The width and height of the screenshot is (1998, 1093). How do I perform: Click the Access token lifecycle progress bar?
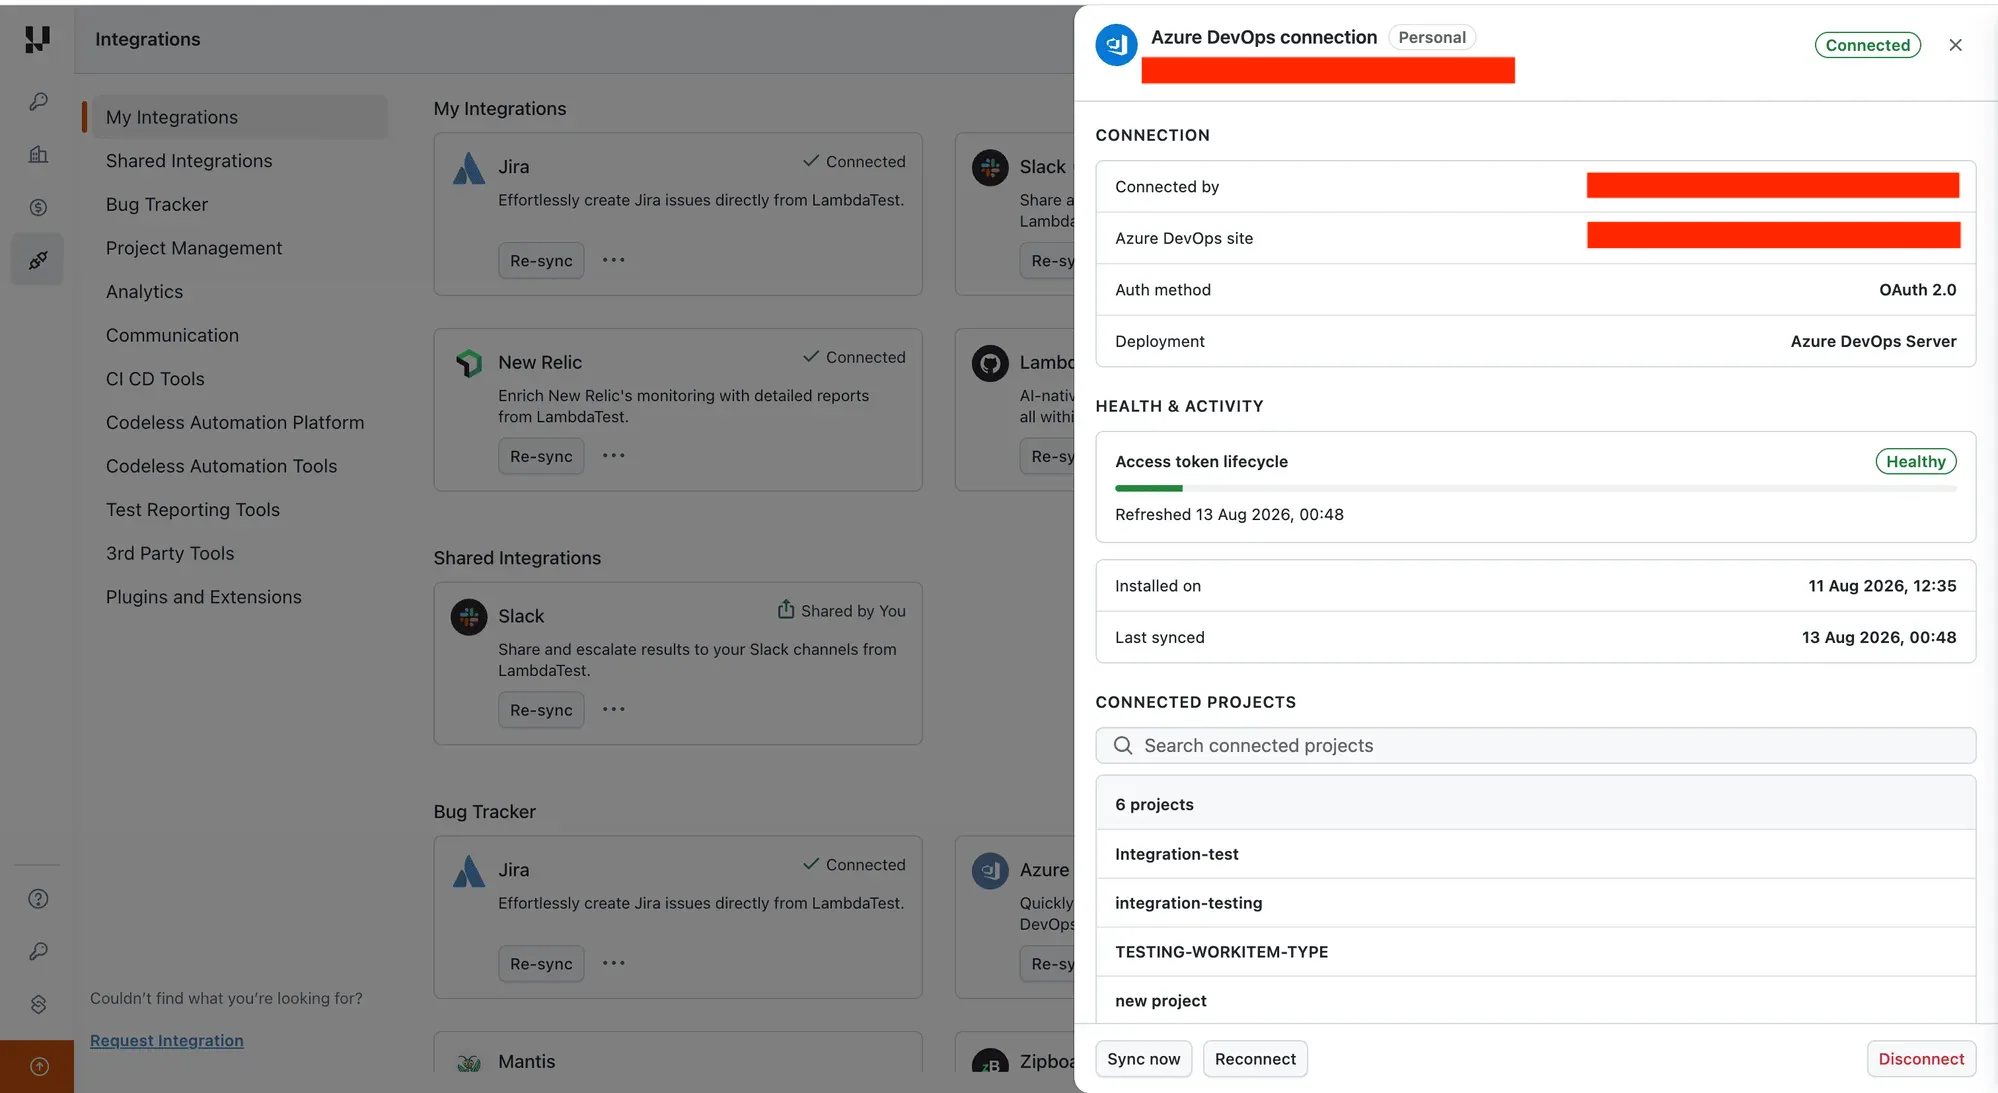tap(1535, 488)
